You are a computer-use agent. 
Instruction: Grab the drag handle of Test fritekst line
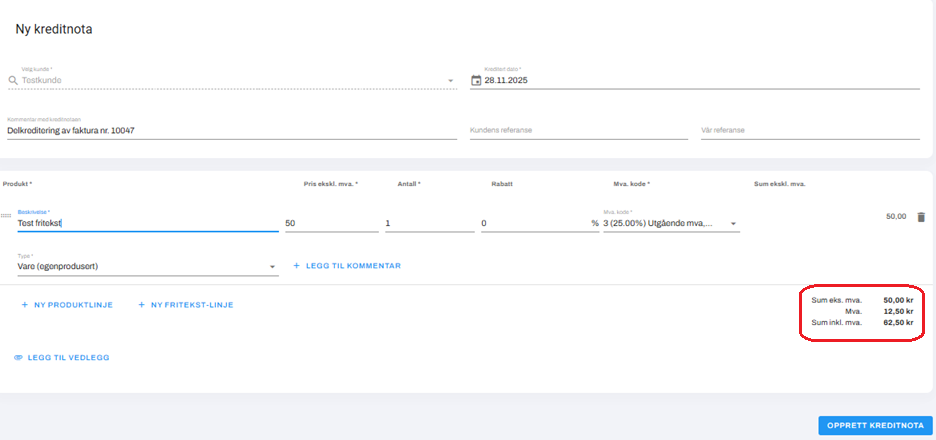click(x=6, y=216)
